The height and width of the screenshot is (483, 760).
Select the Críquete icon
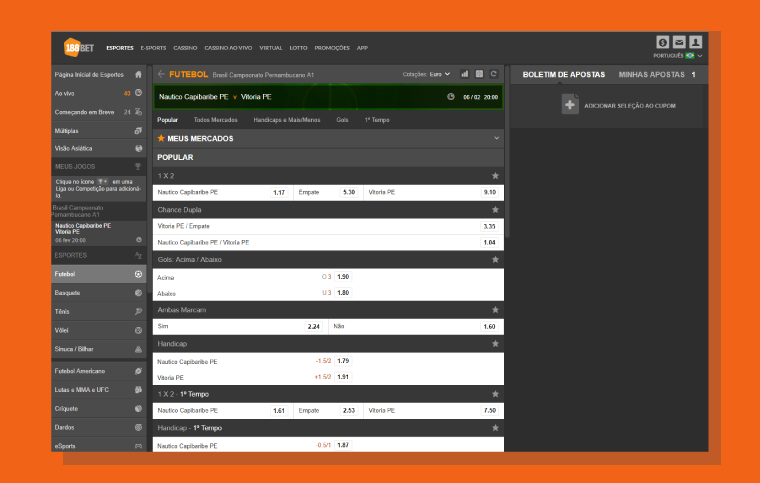[x=138, y=408]
